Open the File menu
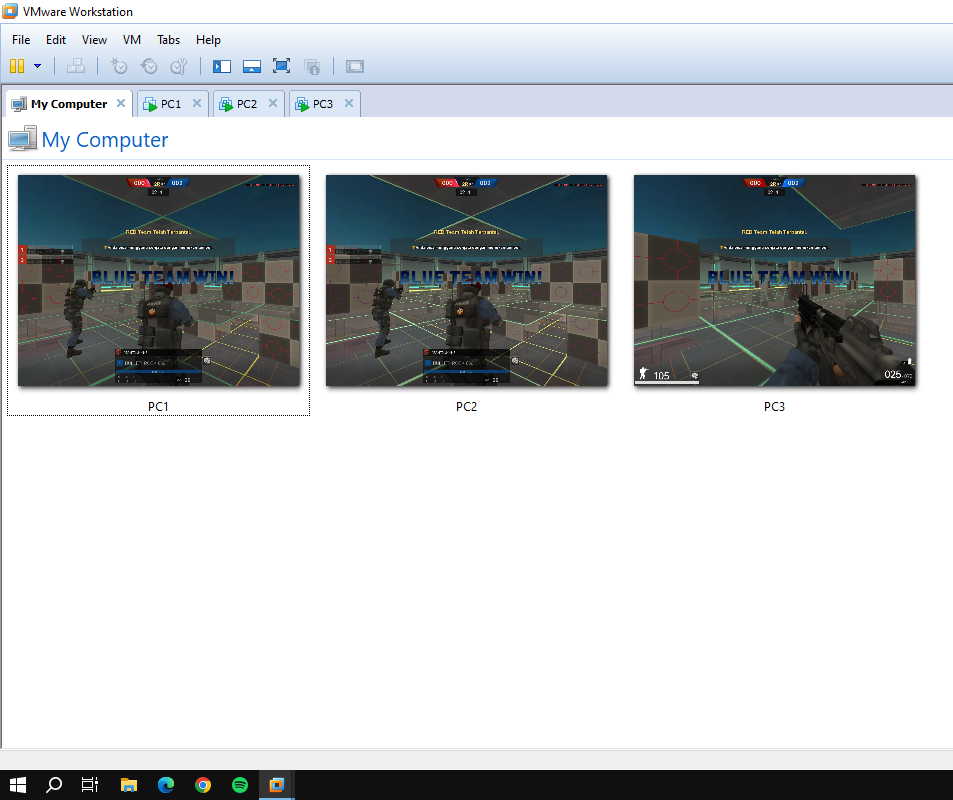This screenshot has height=800, width=953. click(x=21, y=40)
